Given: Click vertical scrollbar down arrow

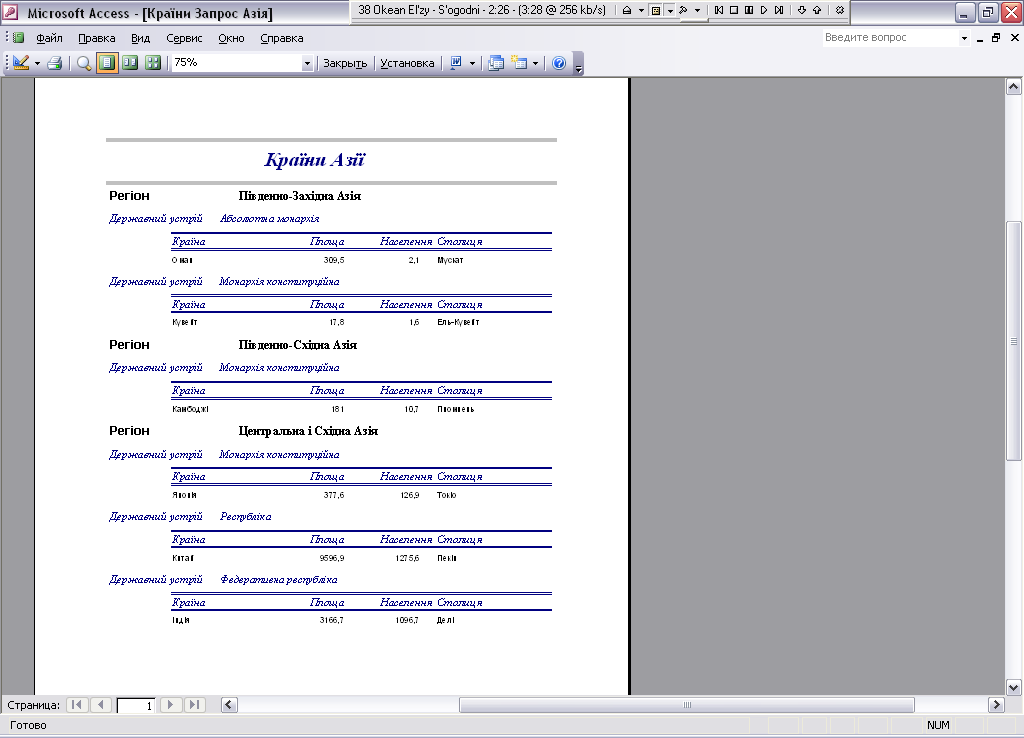Looking at the screenshot, I should pos(1014,687).
